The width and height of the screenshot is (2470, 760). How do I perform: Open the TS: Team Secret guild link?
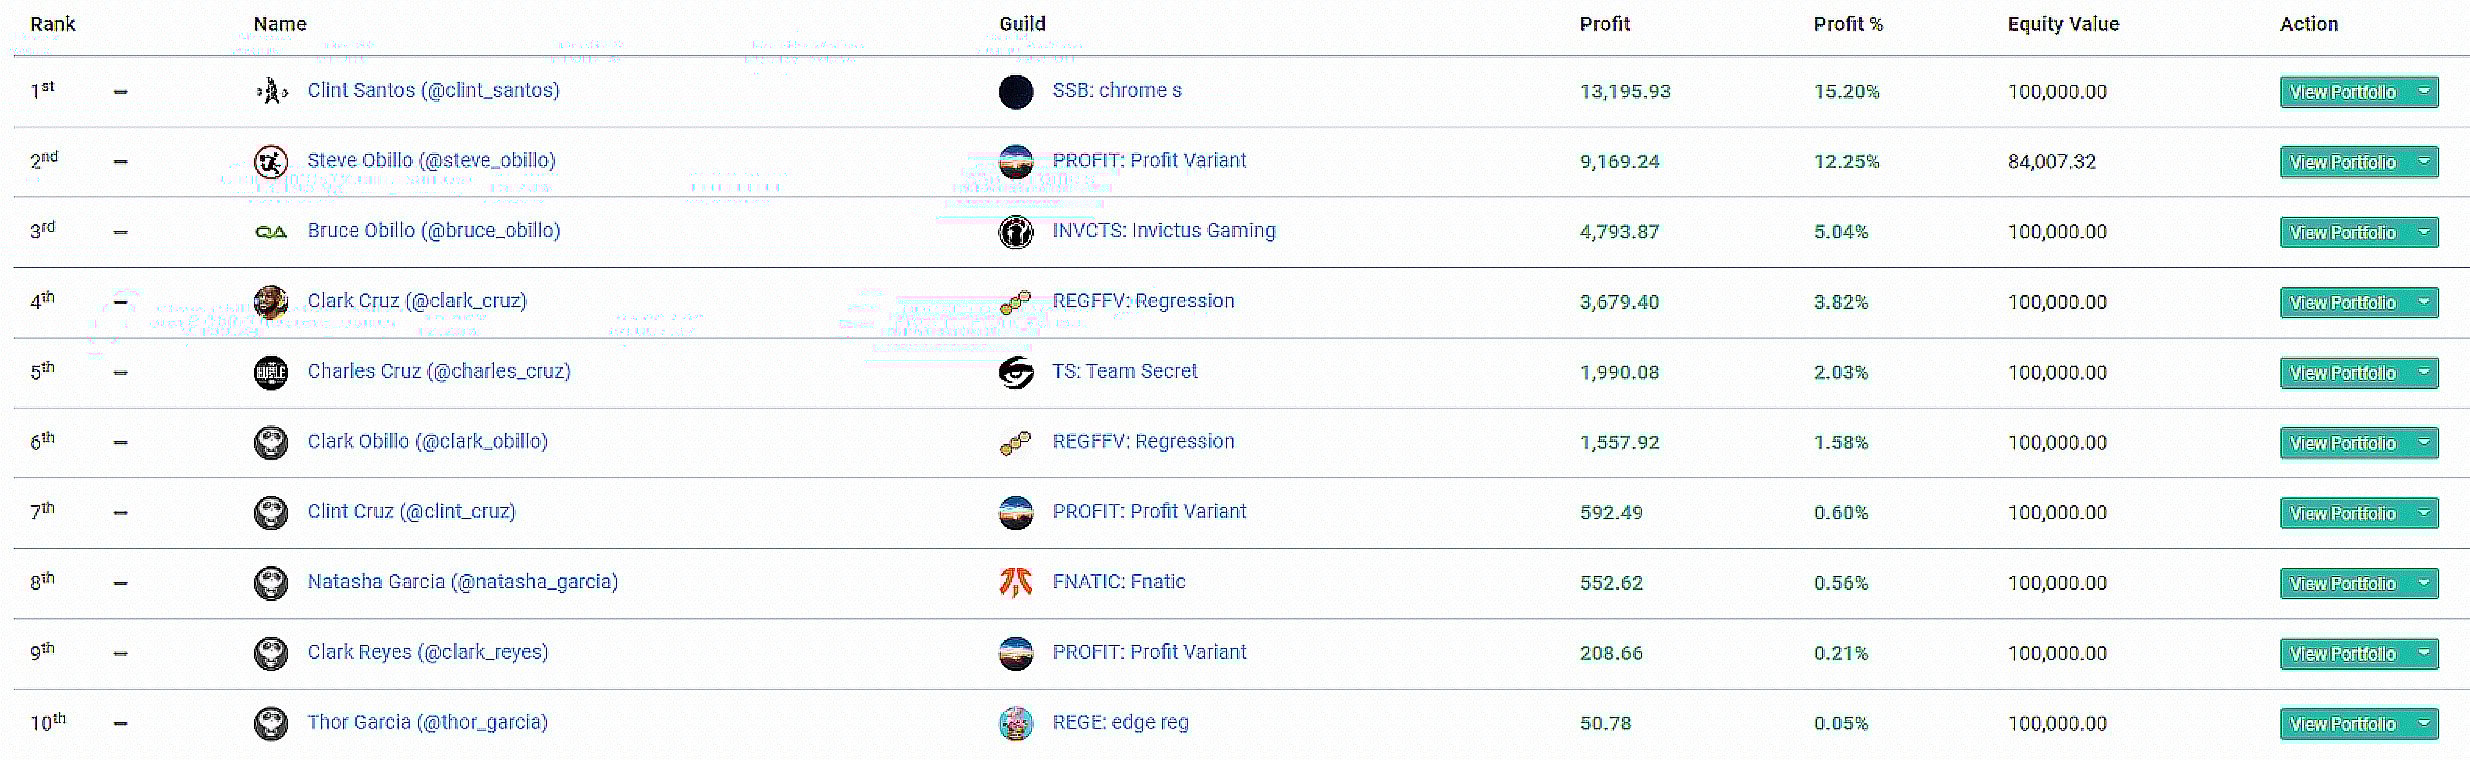[1125, 371]
